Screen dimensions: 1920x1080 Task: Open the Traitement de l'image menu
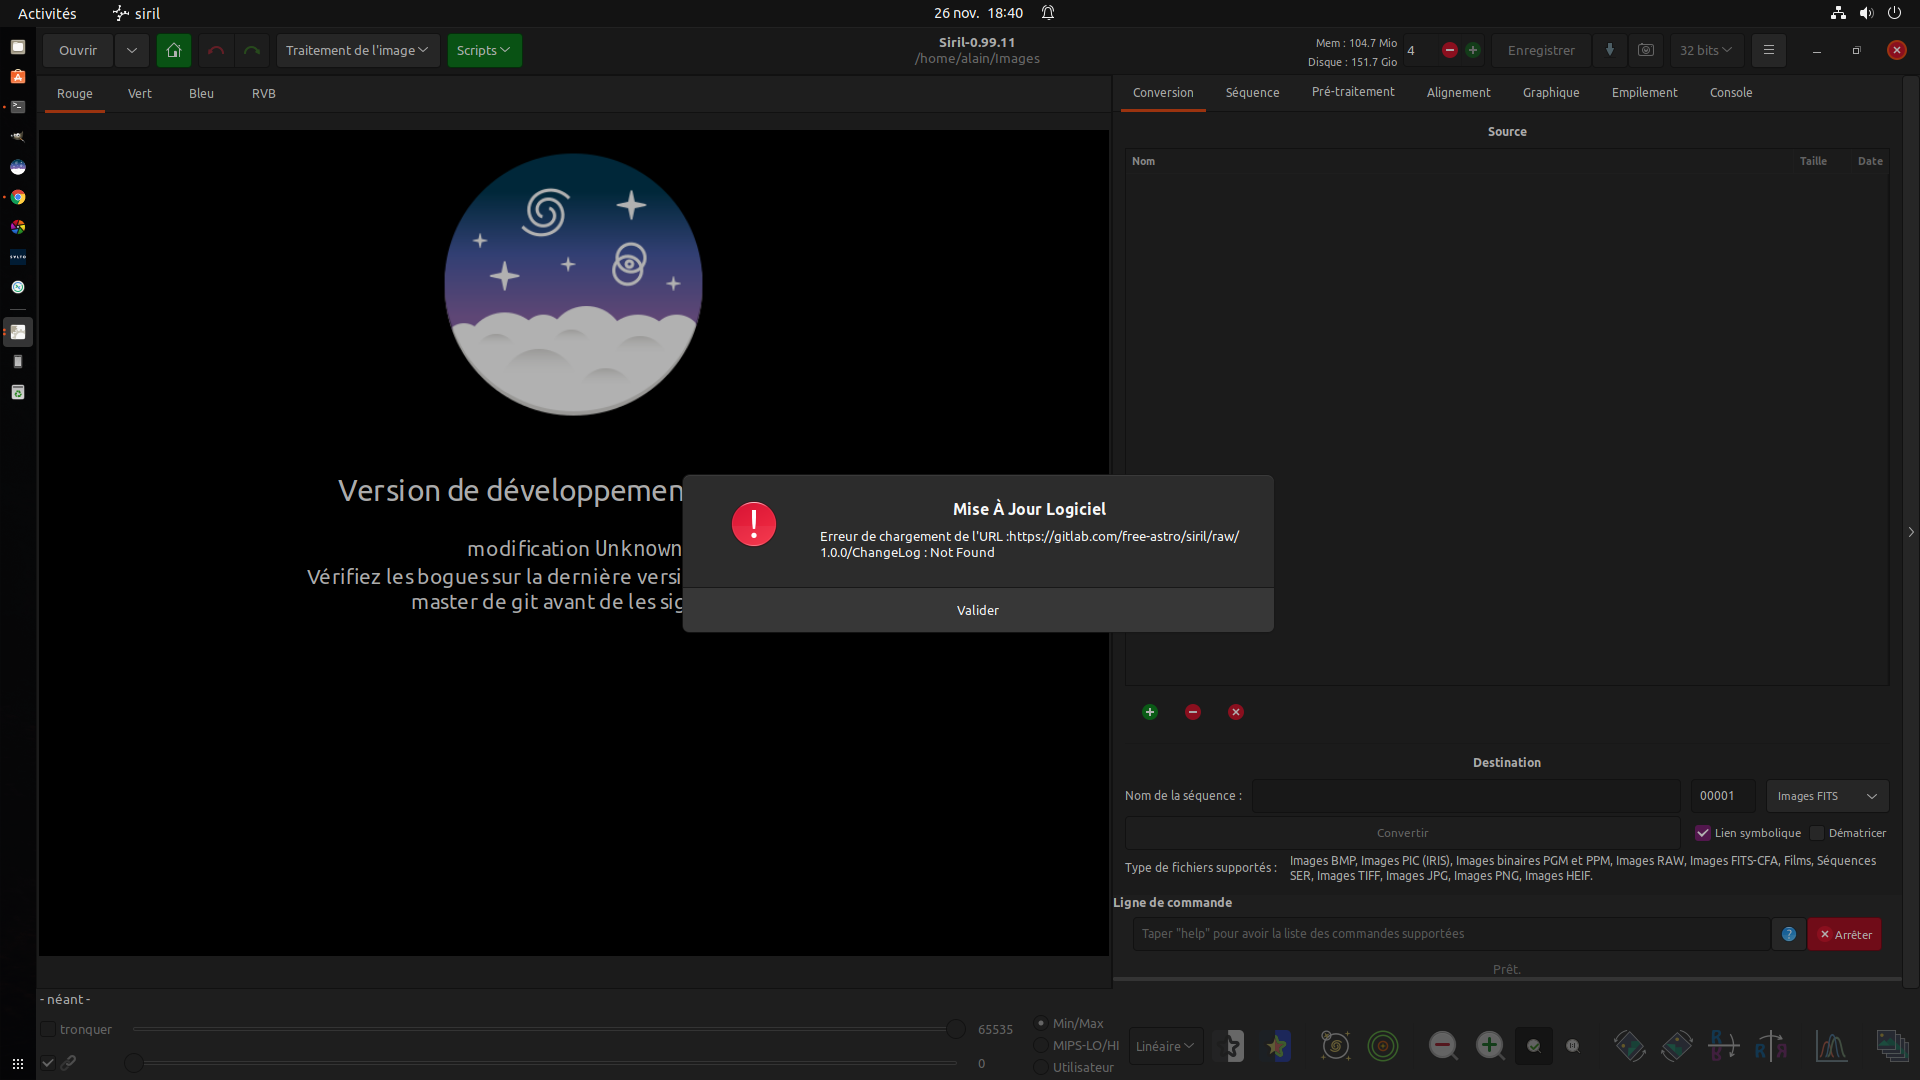pyautogui.click(x=357, y=50)
